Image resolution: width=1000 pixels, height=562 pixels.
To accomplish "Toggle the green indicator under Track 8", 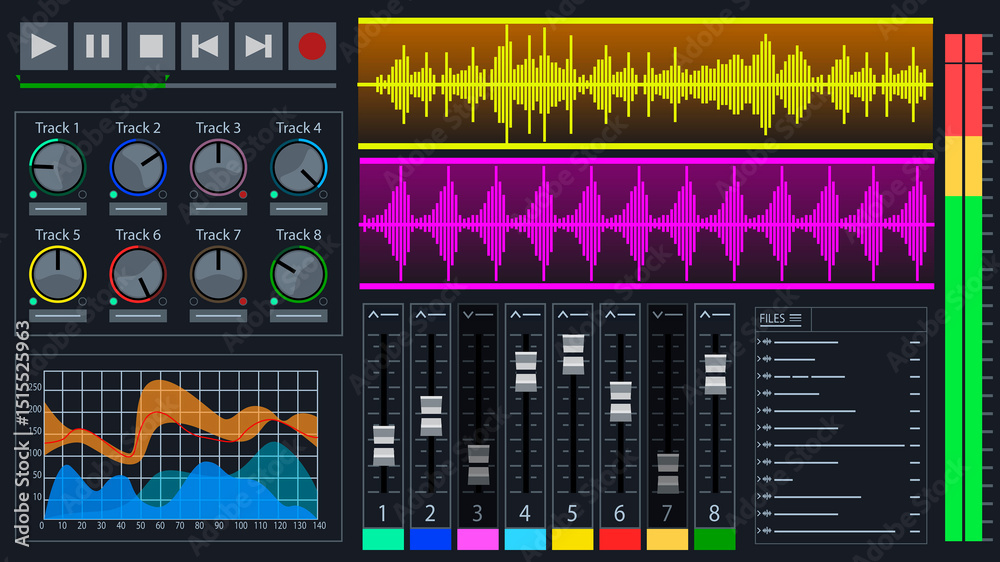I will [274, 301].
